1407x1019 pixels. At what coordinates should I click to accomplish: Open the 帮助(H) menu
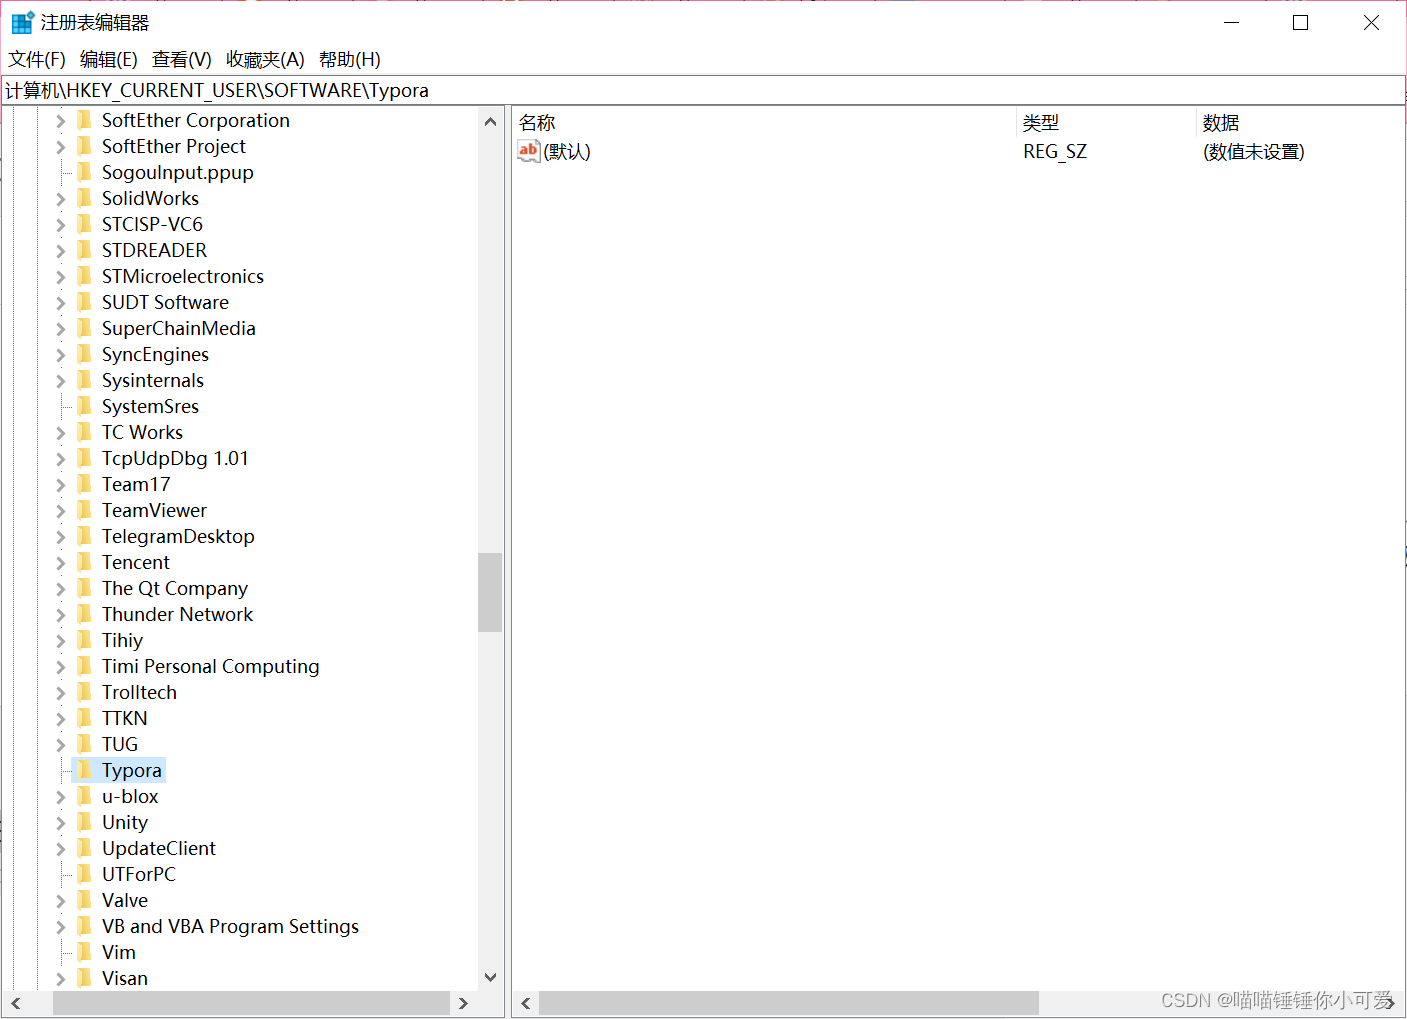350,59
